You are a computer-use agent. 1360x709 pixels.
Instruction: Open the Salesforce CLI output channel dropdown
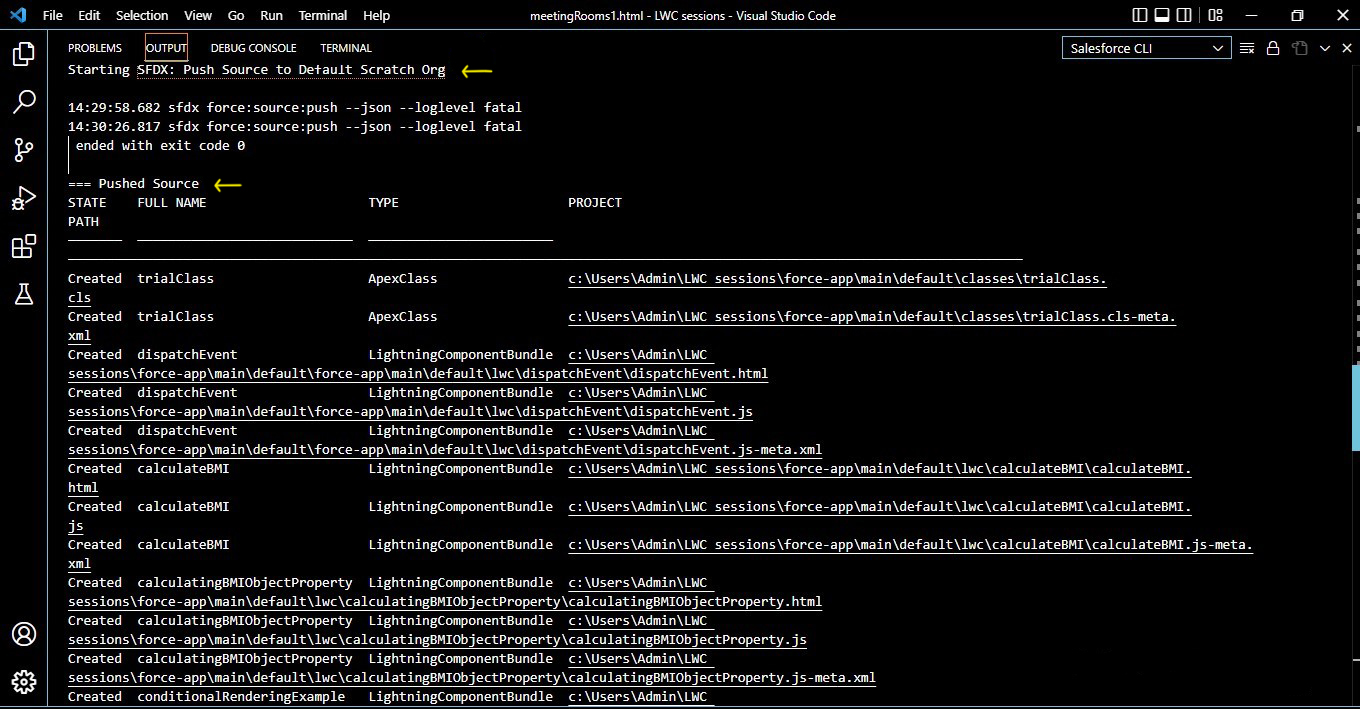1146,48
